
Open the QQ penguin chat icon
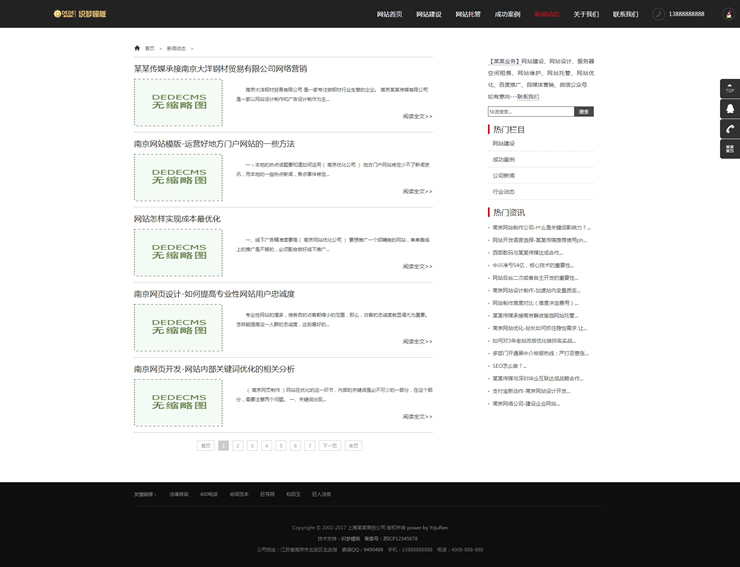[729, 109]
